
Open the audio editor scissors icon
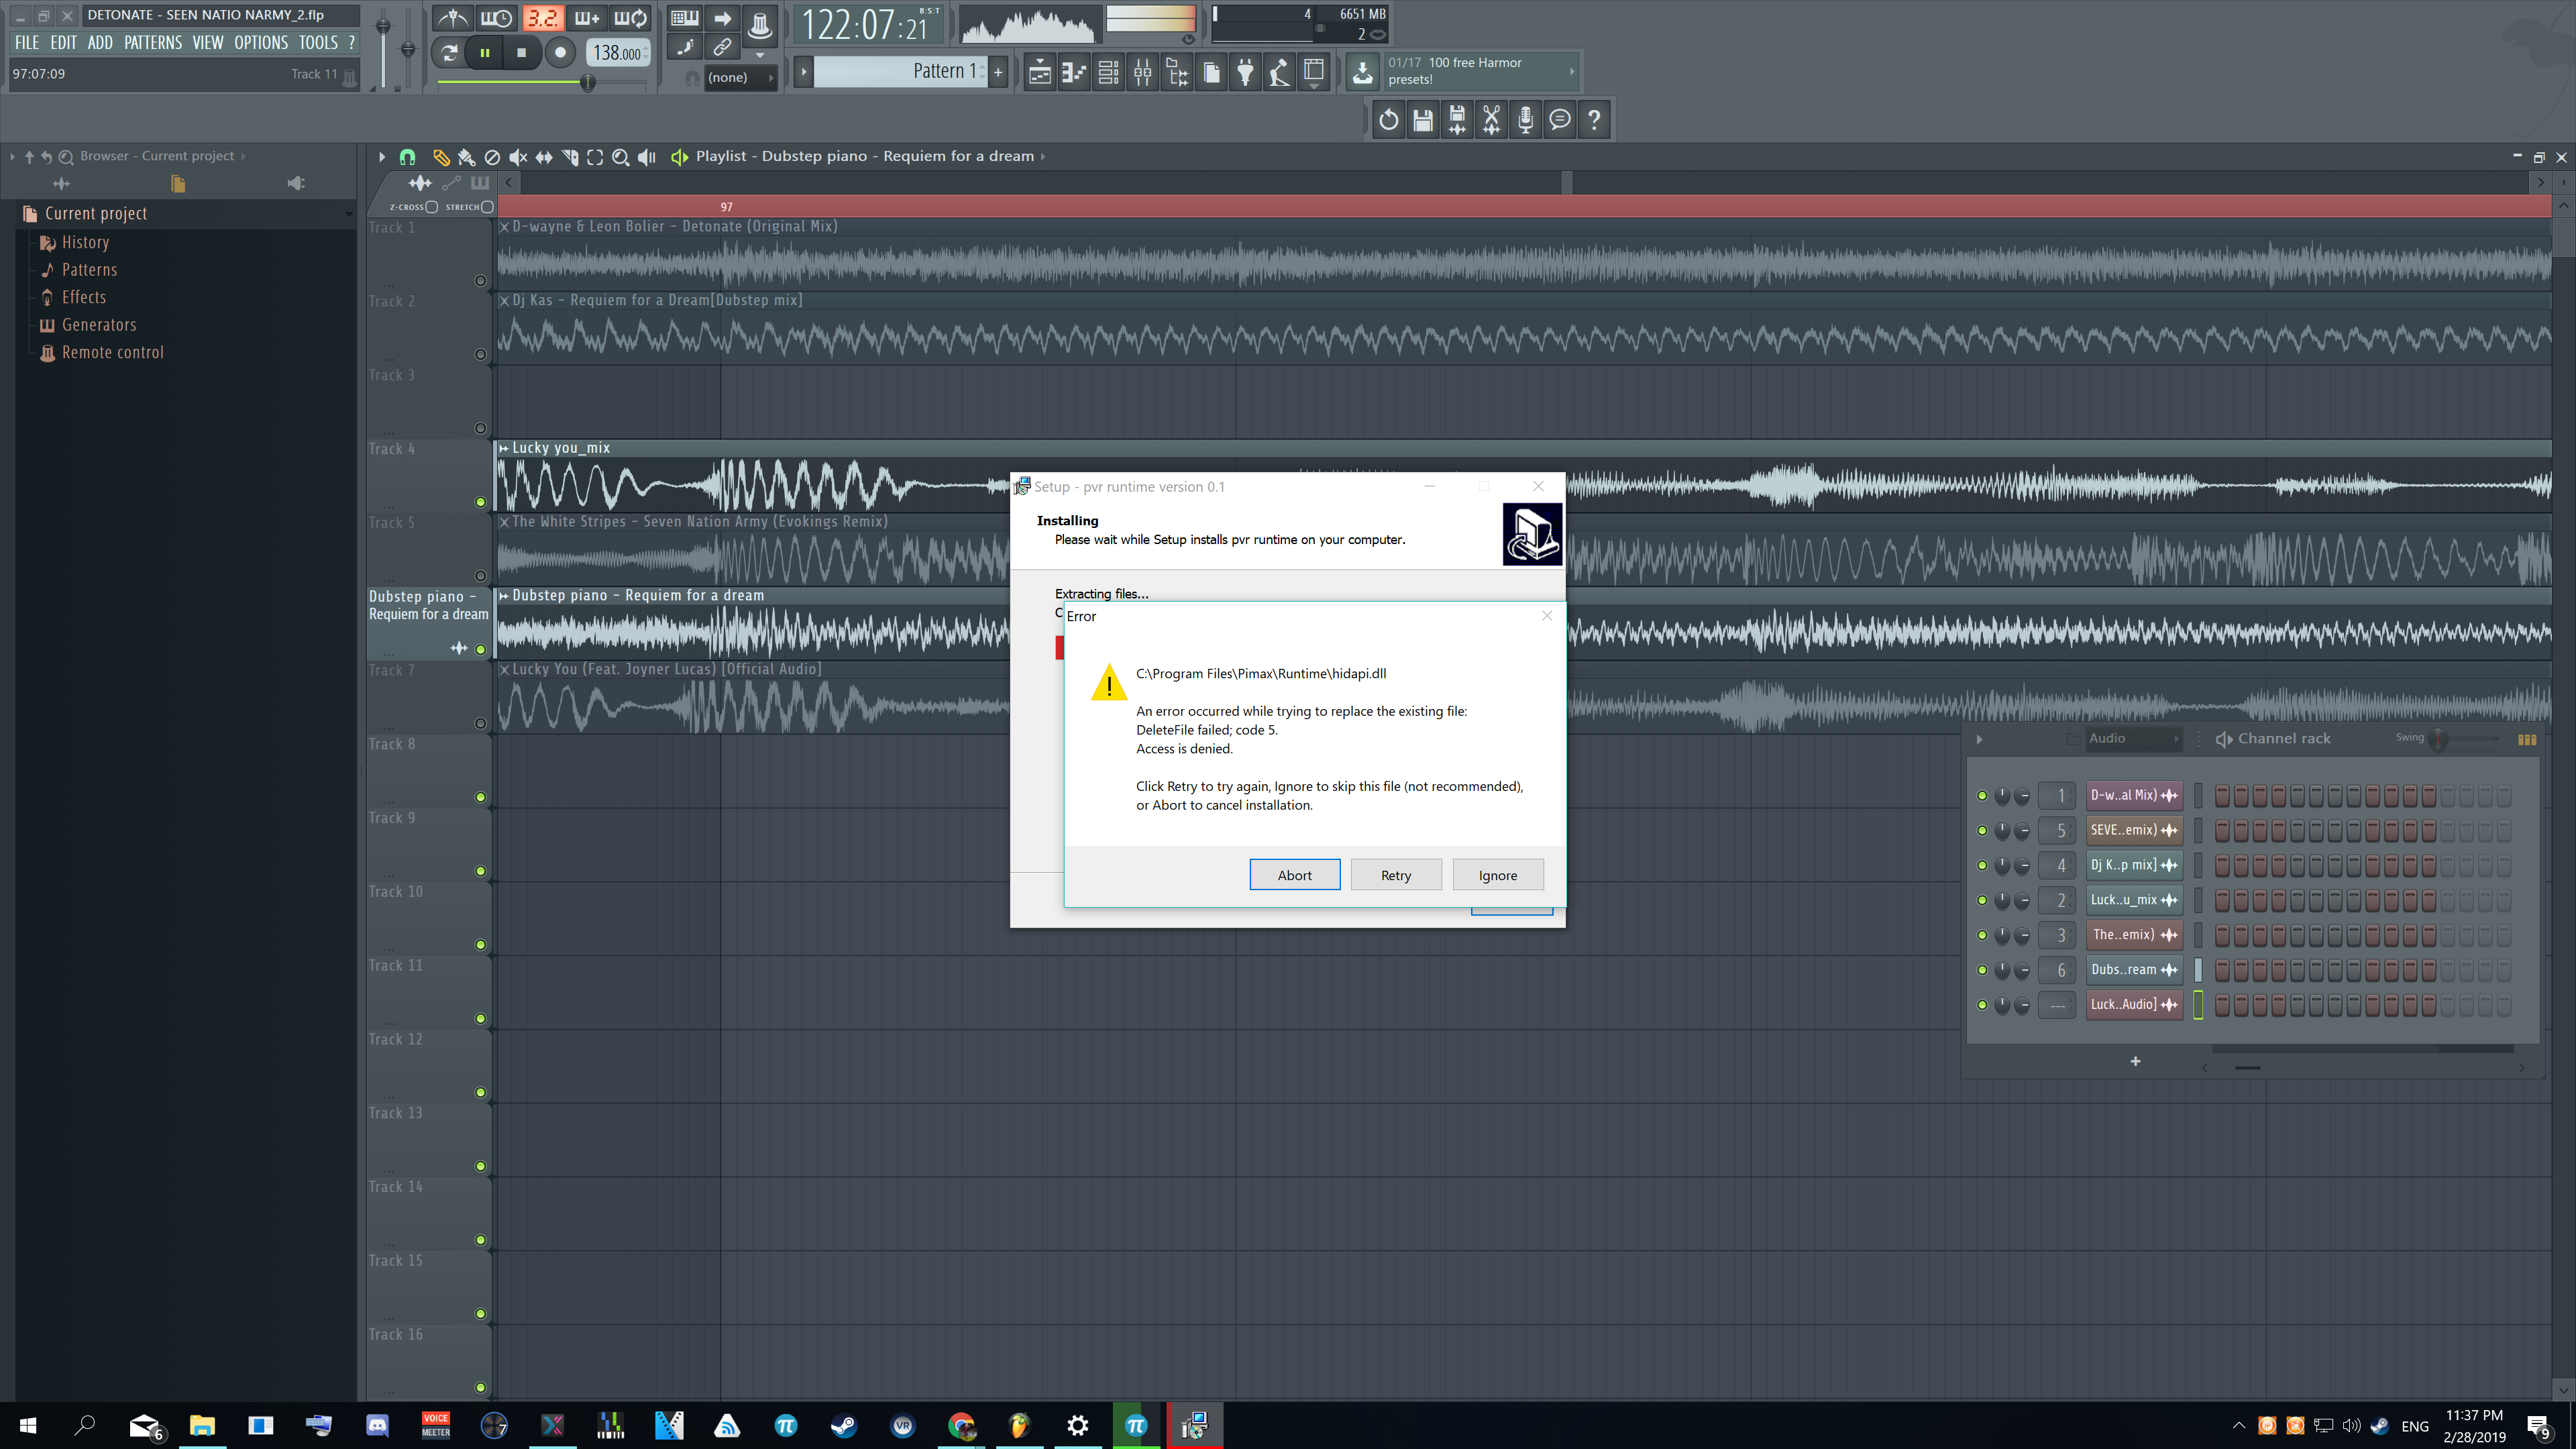(1491, 120)
